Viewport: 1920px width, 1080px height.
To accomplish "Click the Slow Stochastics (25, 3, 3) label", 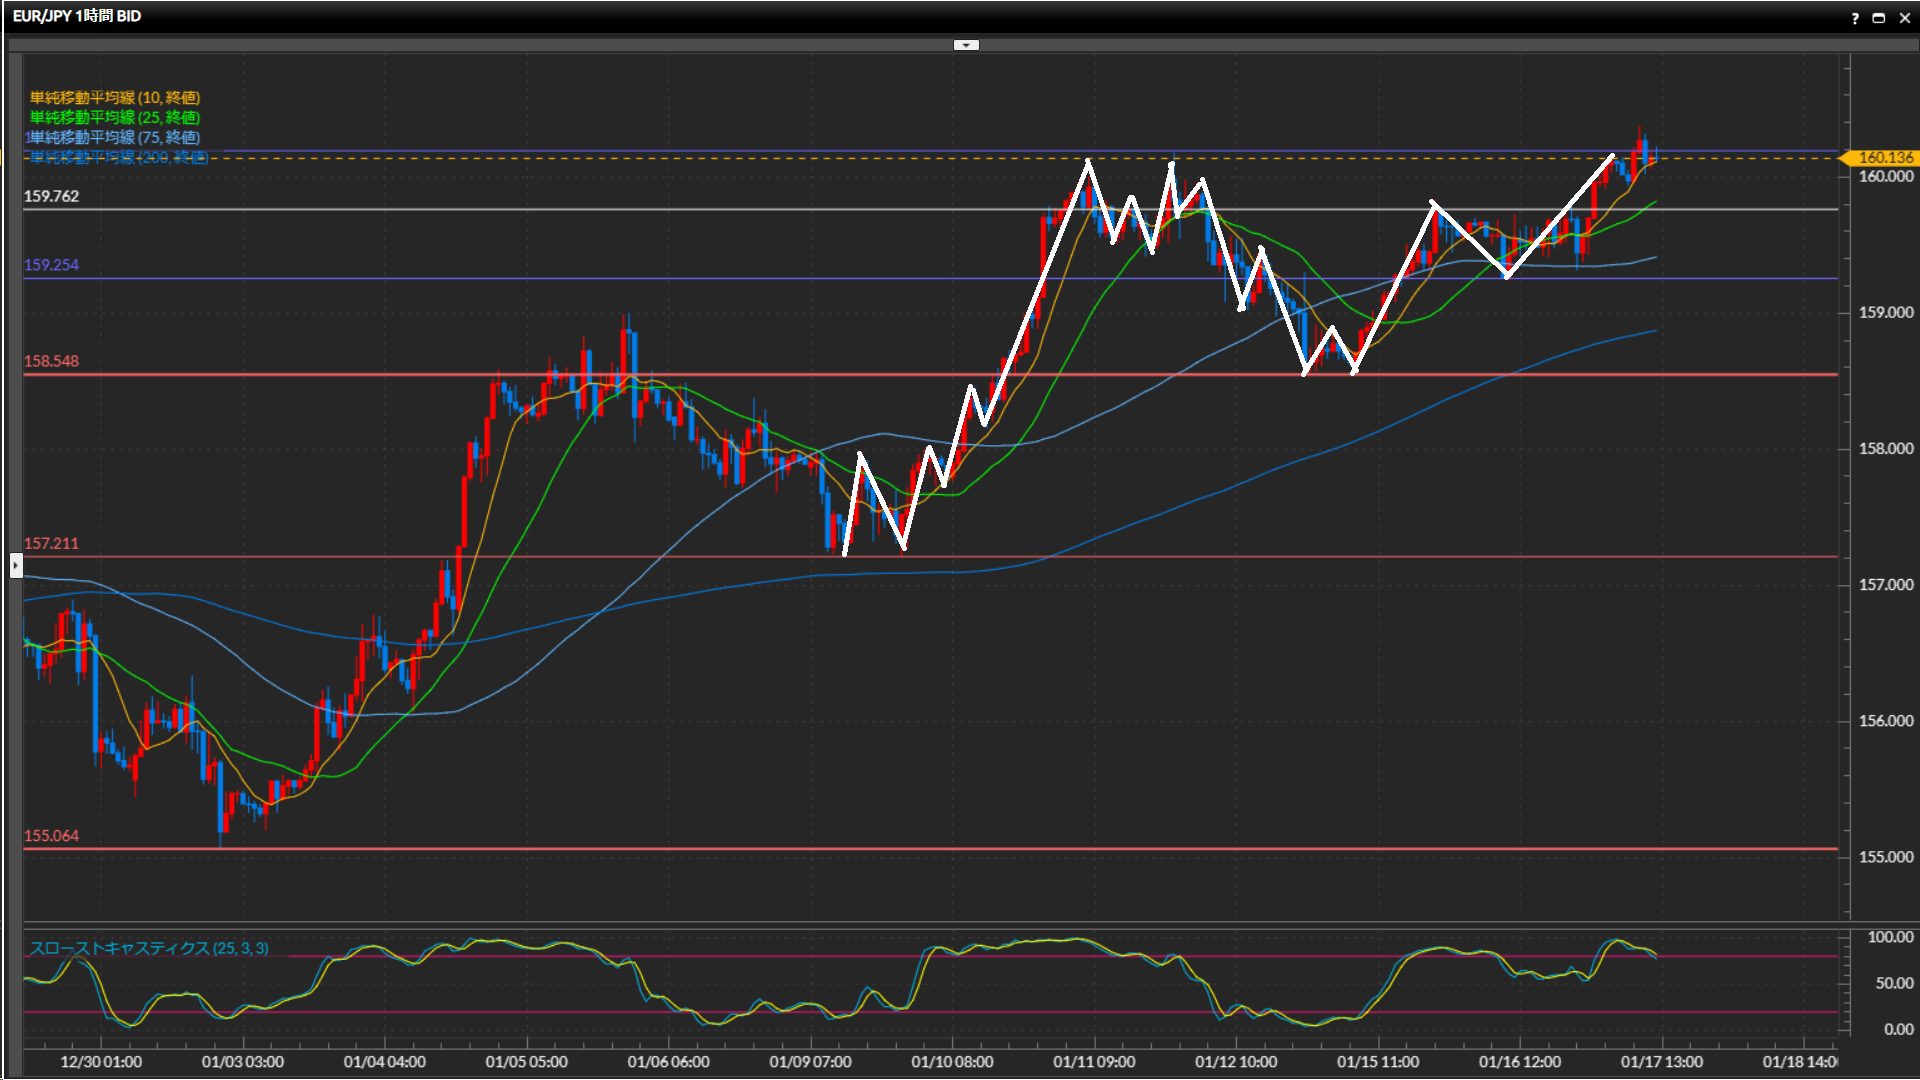I will [x=149, y=948].
